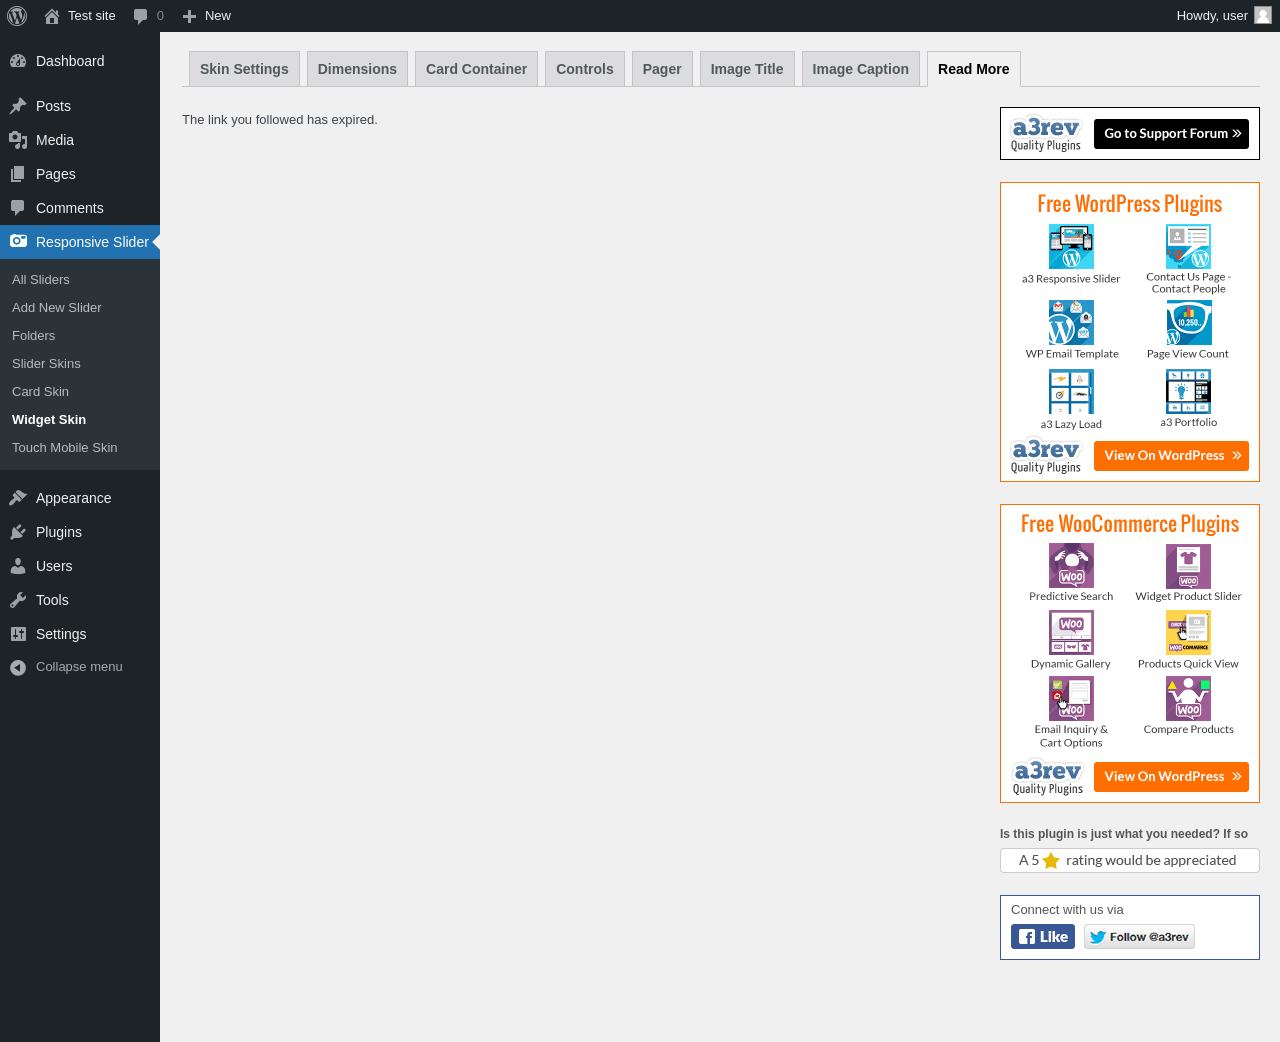
Task: Click the Free WordPress Plugins heading
Action: (x=1130, y=204)
